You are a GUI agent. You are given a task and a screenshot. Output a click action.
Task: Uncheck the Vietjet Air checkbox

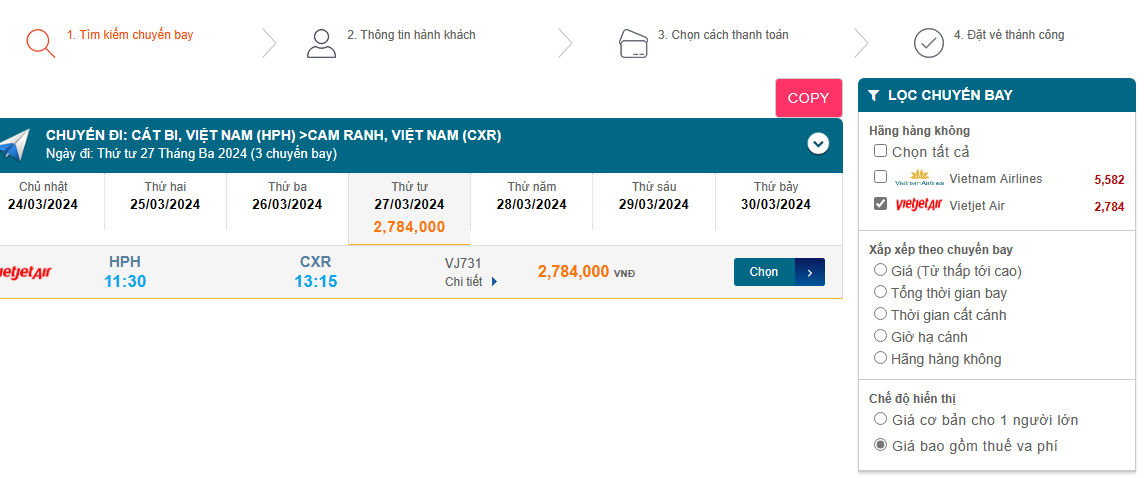tap(880, 204)
